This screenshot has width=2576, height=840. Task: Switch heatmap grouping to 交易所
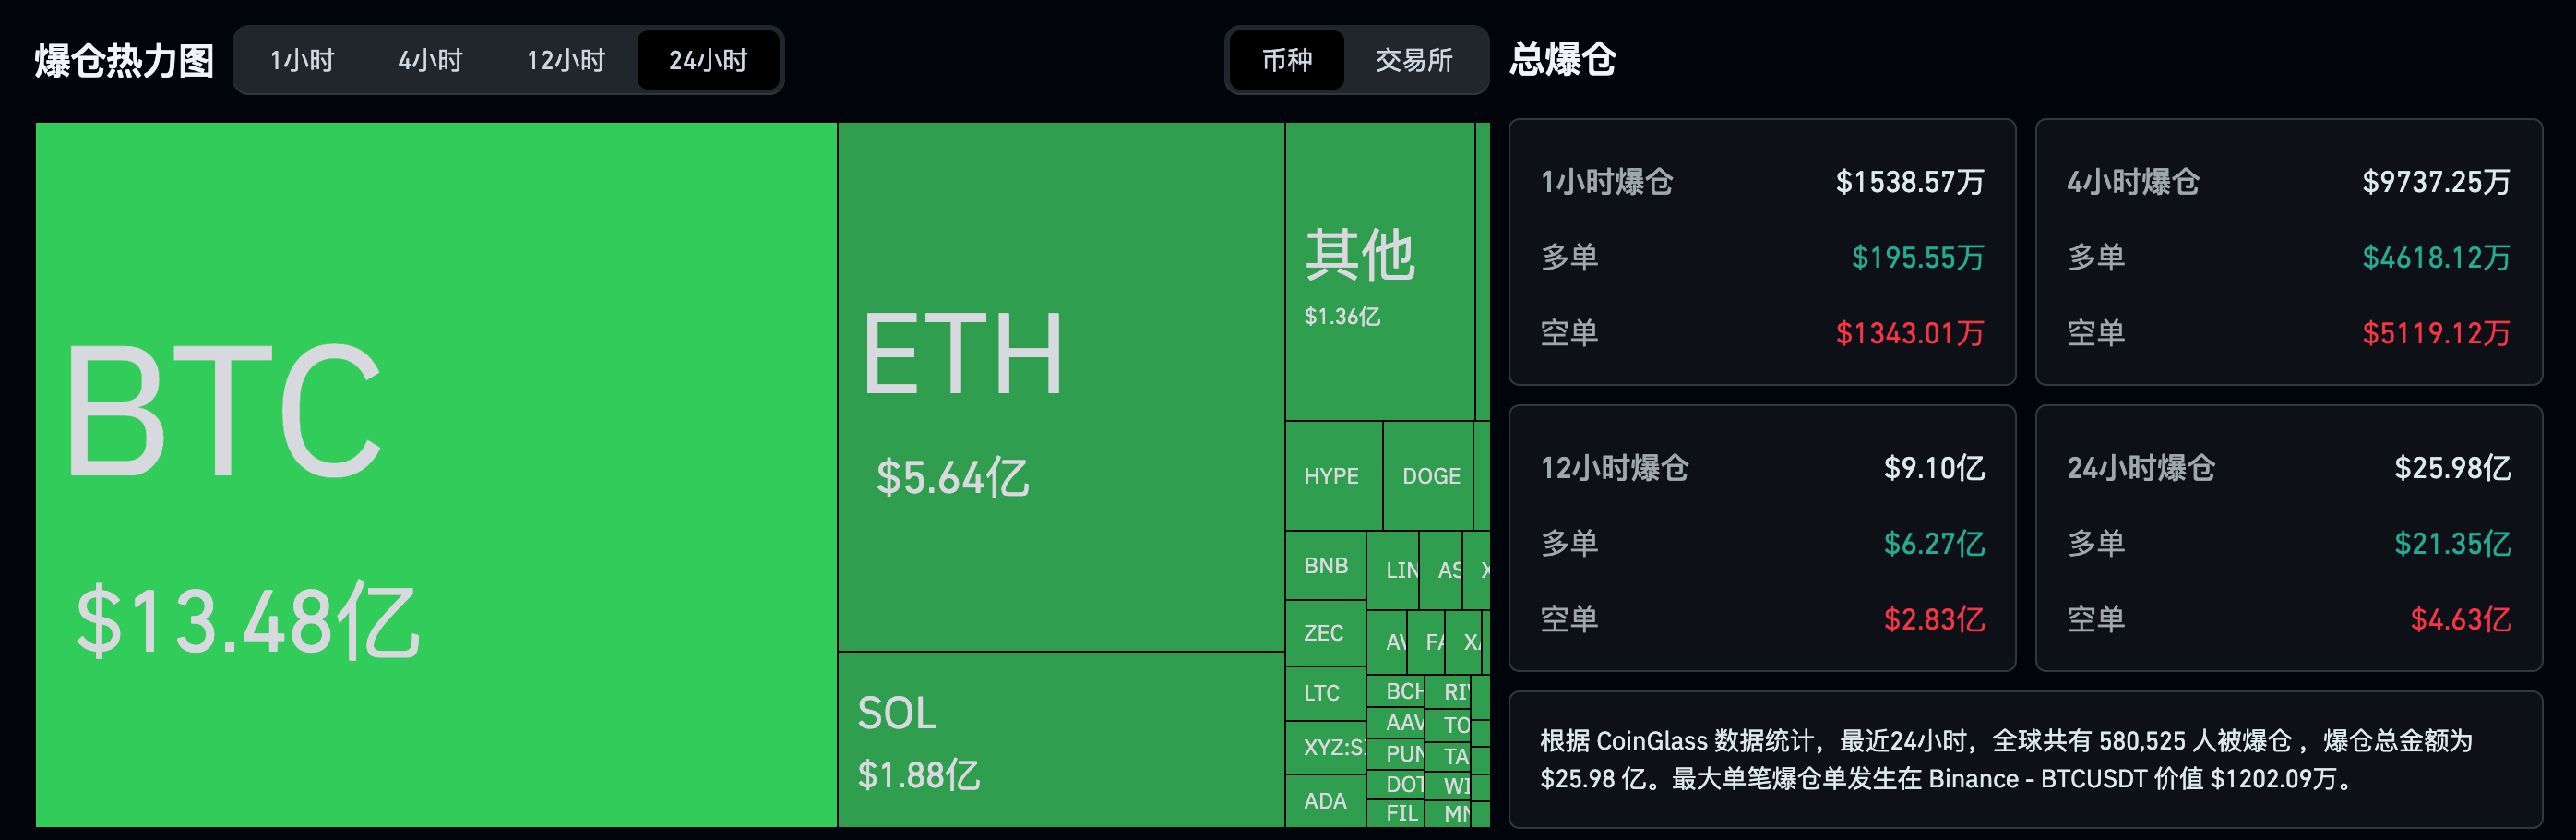pyautogui.click(x=1414, y=60)
